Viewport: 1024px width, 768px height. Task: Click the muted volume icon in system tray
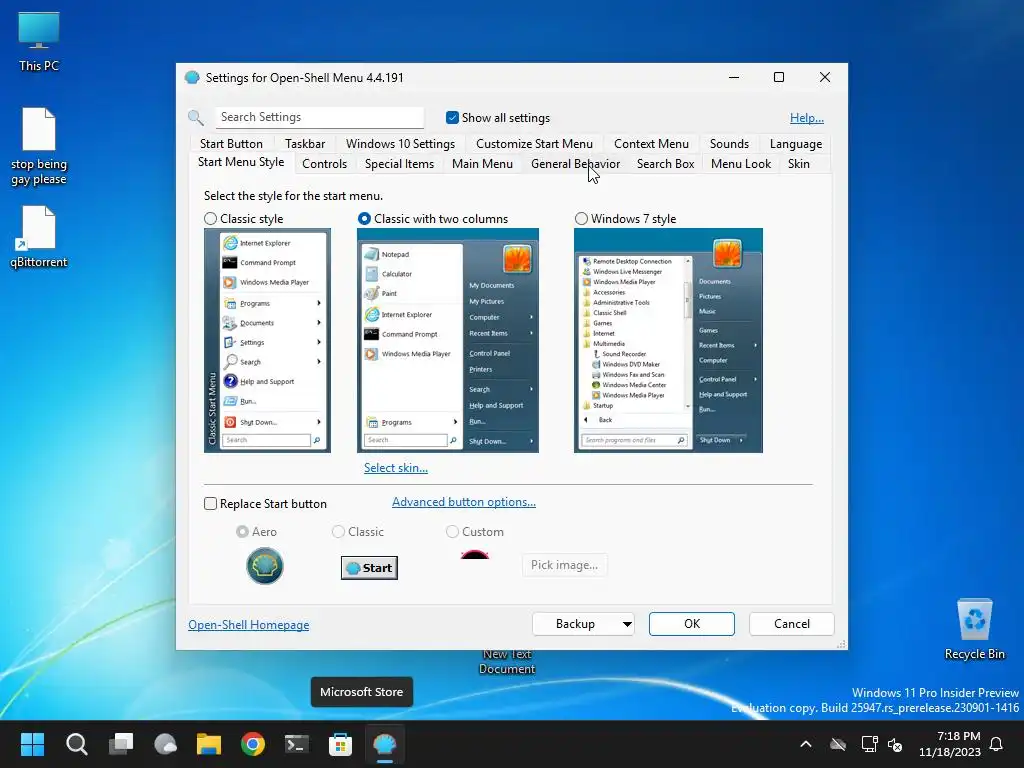click(895, 744)
